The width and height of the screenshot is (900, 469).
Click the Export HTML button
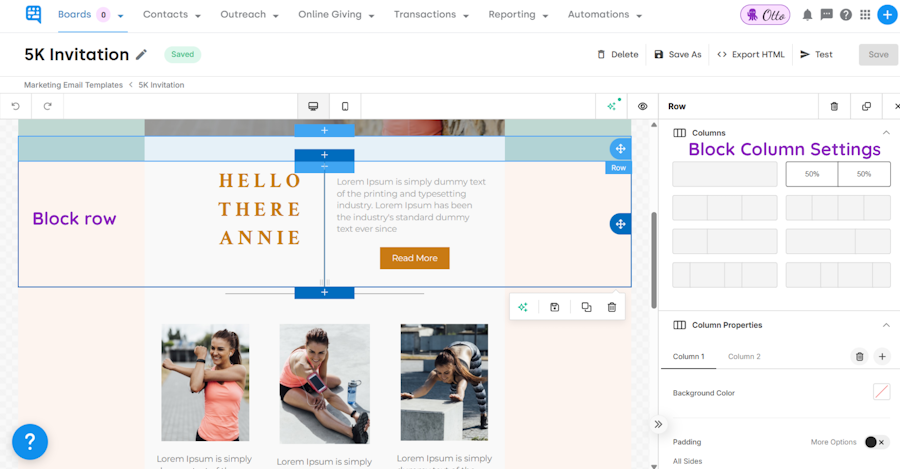coord(751,55)
